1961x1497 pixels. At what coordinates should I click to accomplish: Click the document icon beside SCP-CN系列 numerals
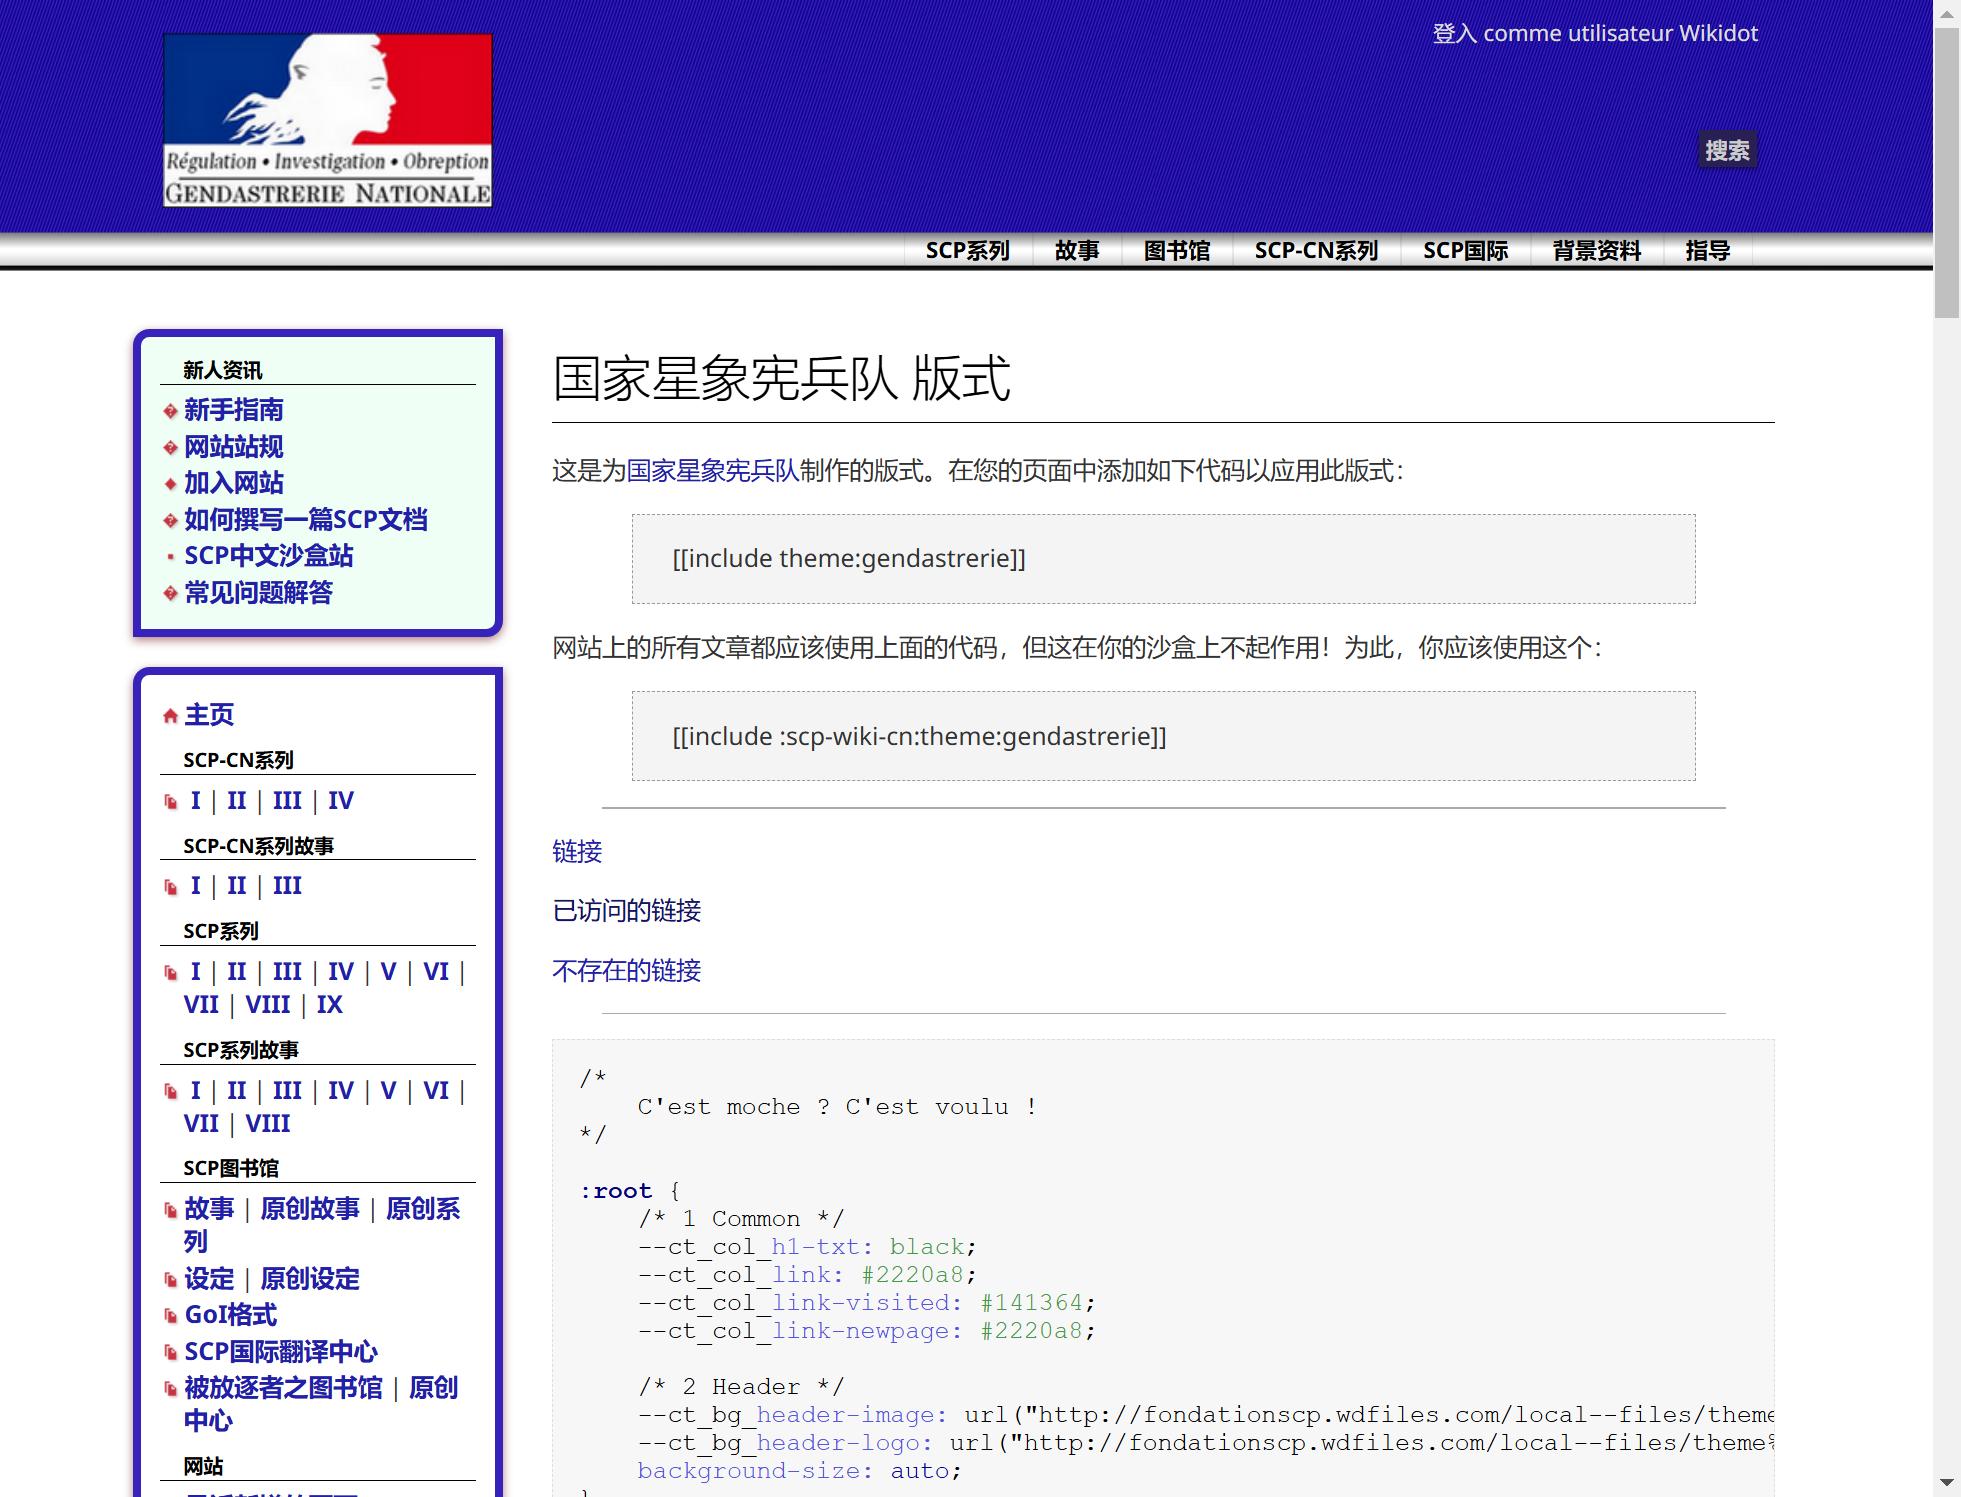click(x=171, y=802)
